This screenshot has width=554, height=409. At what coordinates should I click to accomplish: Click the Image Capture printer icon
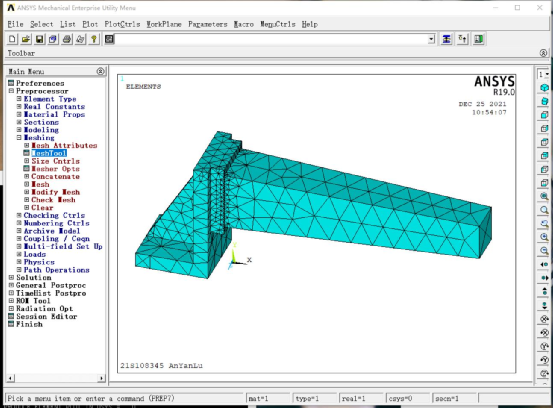tap(67, 39)
